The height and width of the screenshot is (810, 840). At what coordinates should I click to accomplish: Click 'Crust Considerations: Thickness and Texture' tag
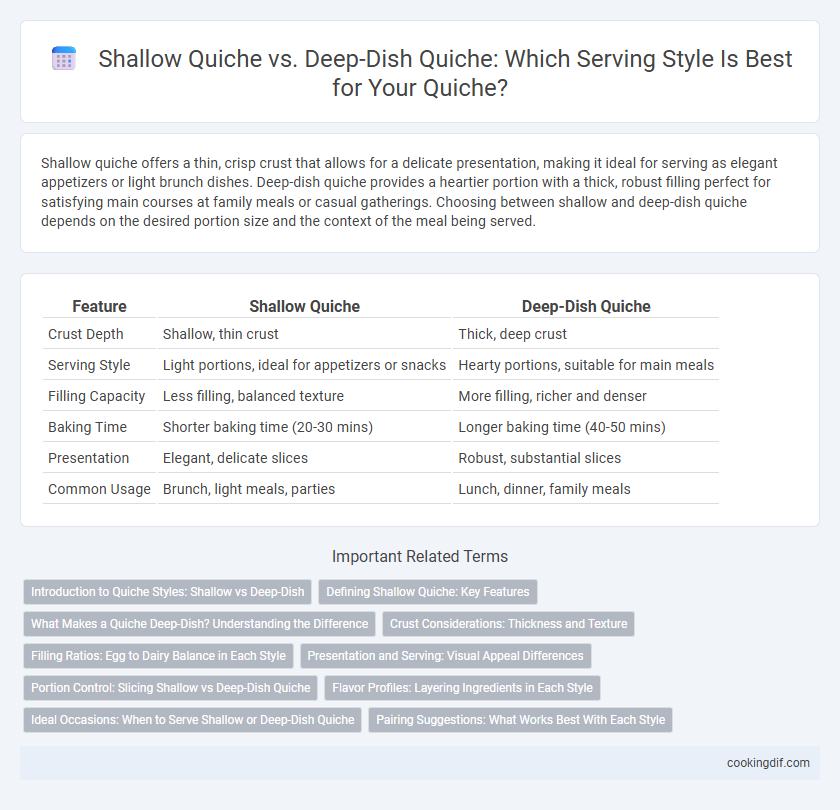tap(508, 624)
